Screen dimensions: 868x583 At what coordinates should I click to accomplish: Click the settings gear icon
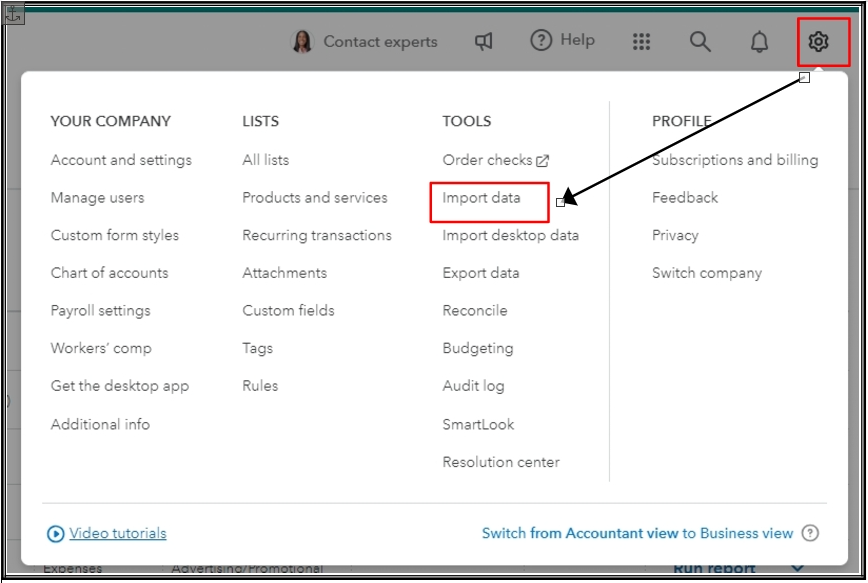click(818, 42)
